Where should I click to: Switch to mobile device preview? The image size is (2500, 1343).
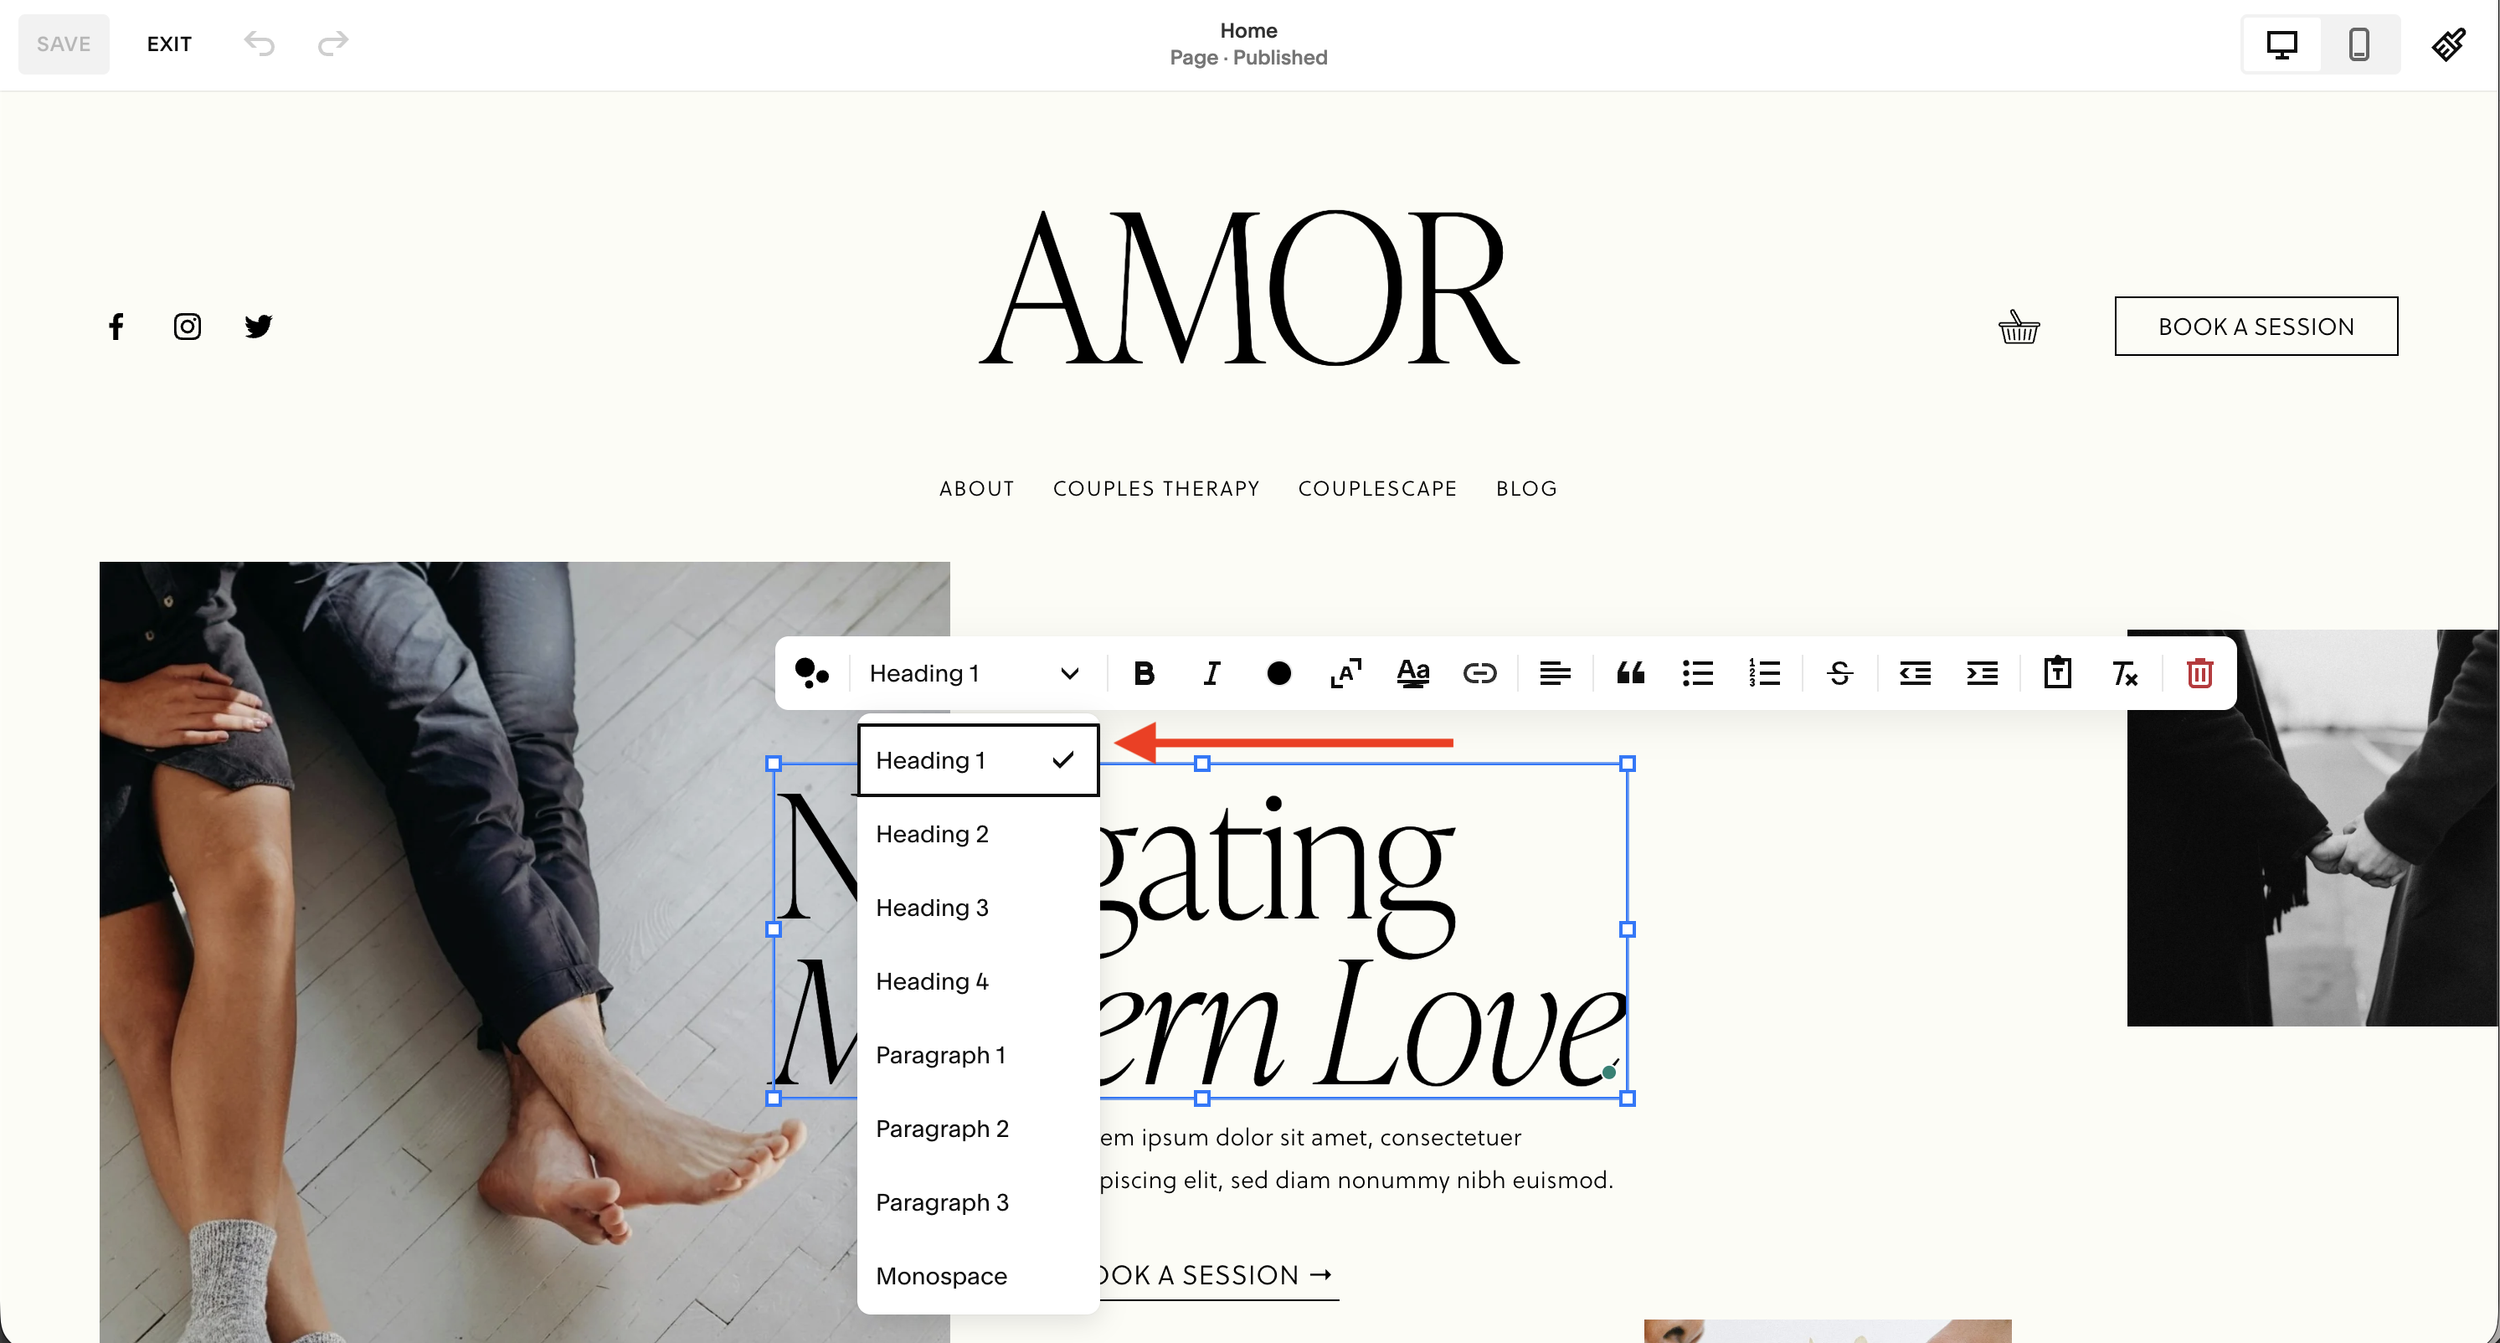click(x=2358, y=44)
